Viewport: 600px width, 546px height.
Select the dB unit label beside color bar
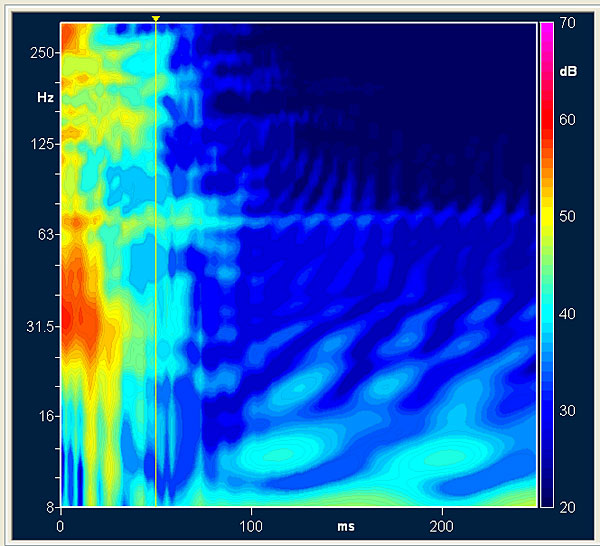pos(567,72)
